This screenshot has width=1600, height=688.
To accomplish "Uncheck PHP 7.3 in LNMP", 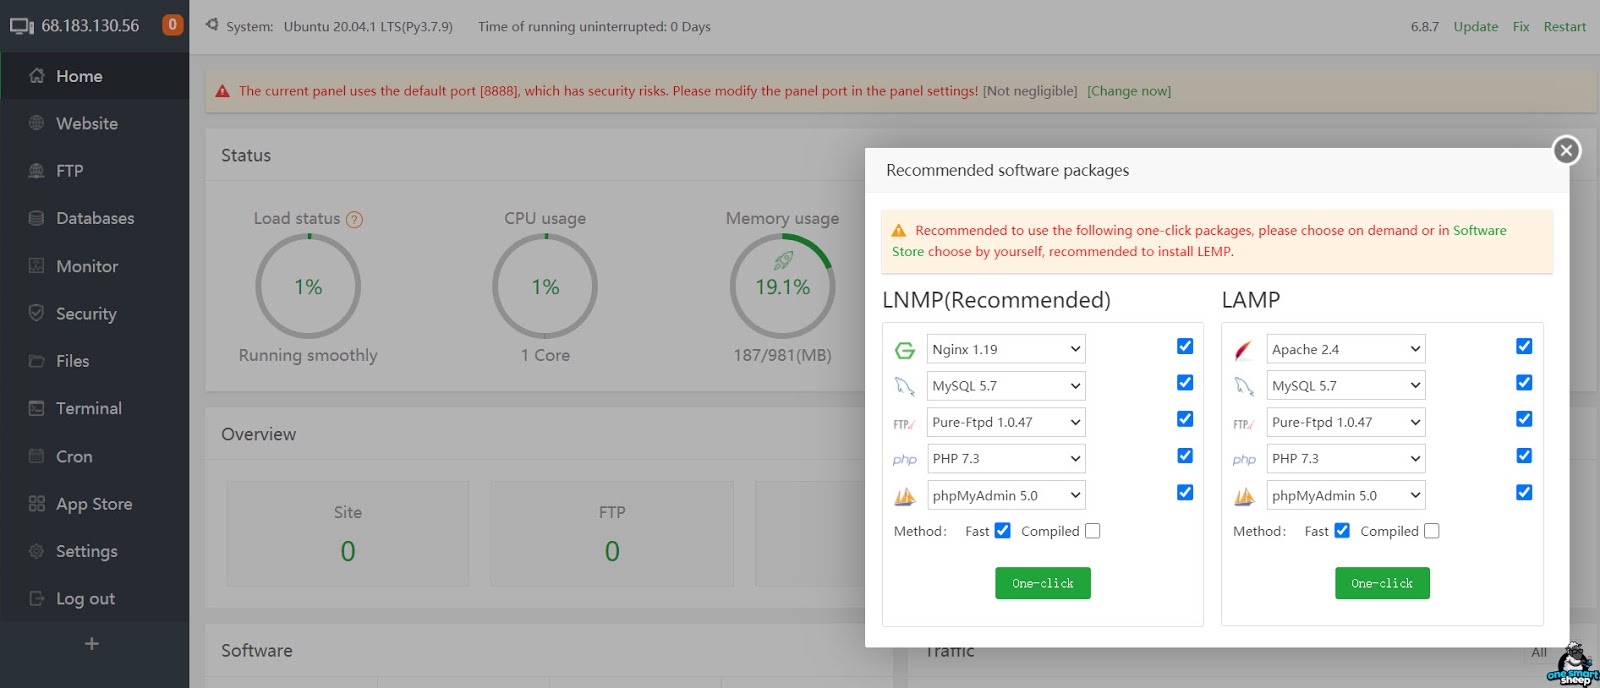I will [1185, 455].
